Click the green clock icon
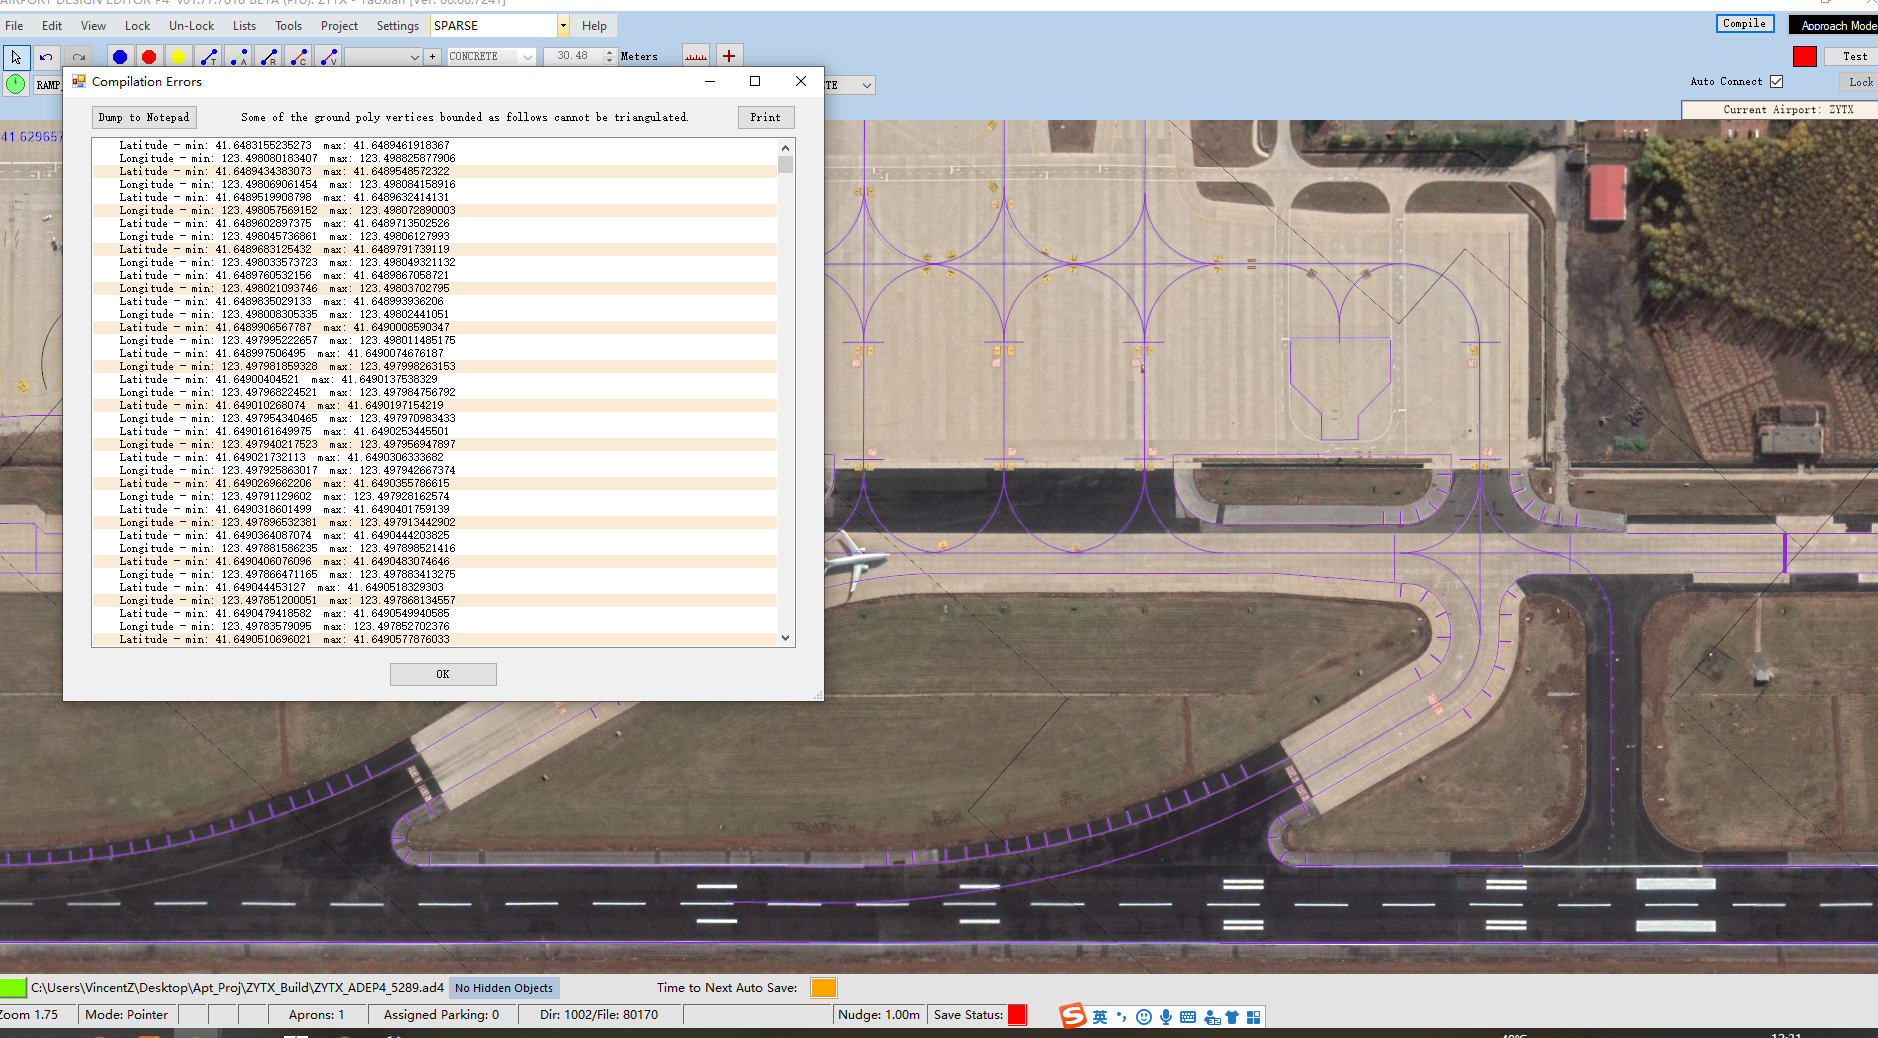The image size is (1878, 1038). (x=16, y=84)
